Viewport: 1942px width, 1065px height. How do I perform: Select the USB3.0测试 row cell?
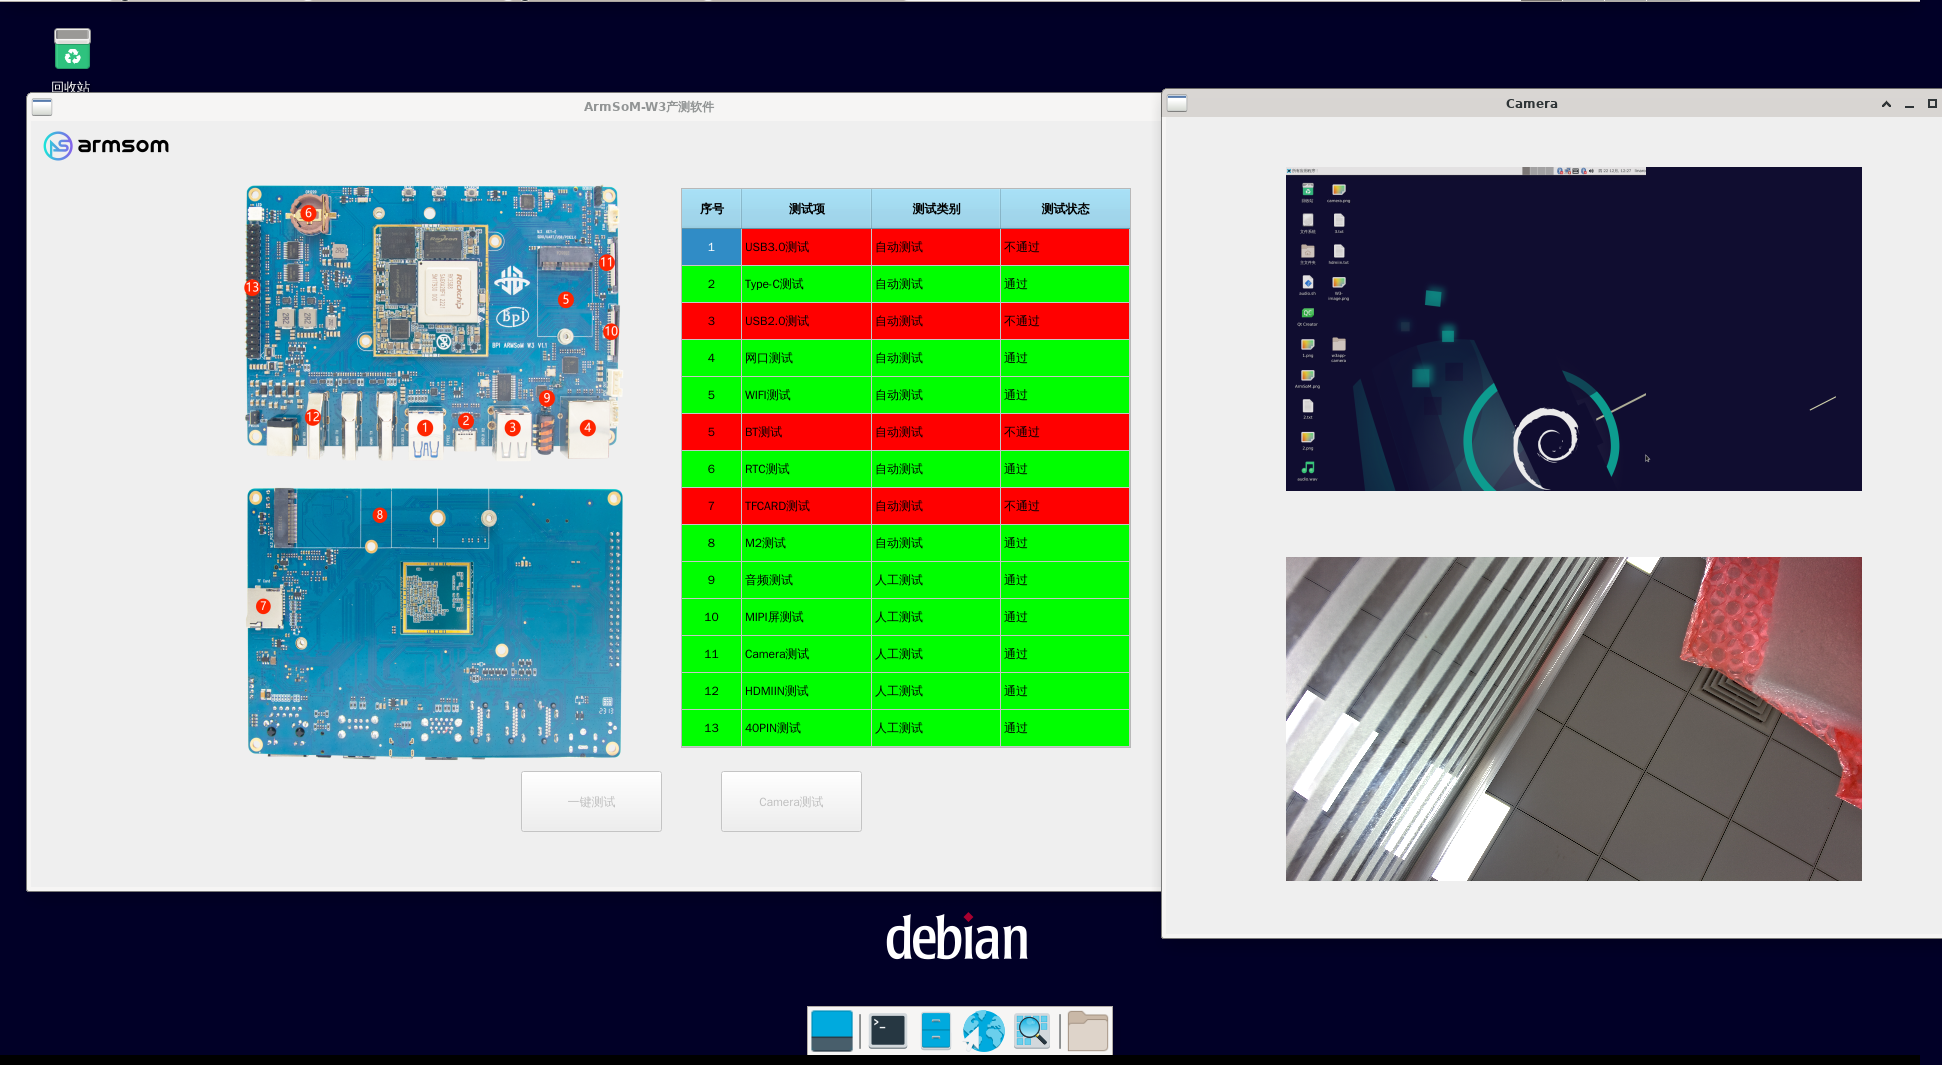click(806, 247)
